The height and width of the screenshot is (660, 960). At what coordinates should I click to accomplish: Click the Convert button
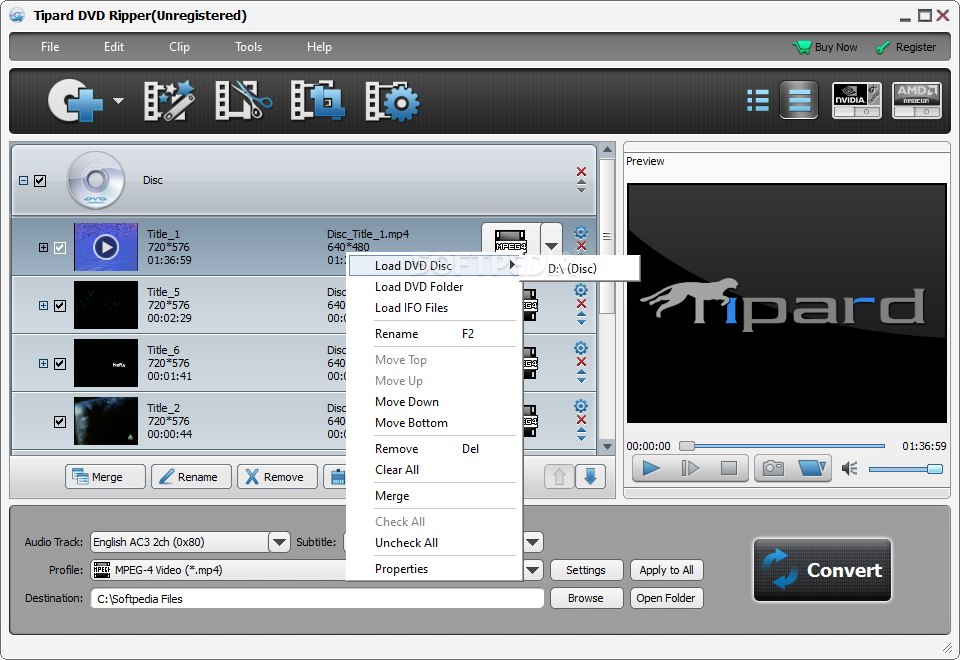[x=822, y=570]
